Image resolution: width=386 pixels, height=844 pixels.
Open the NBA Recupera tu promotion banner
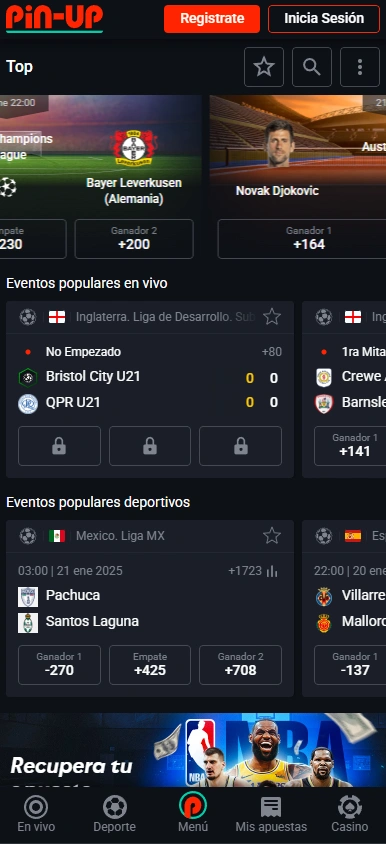coord(193,750)
